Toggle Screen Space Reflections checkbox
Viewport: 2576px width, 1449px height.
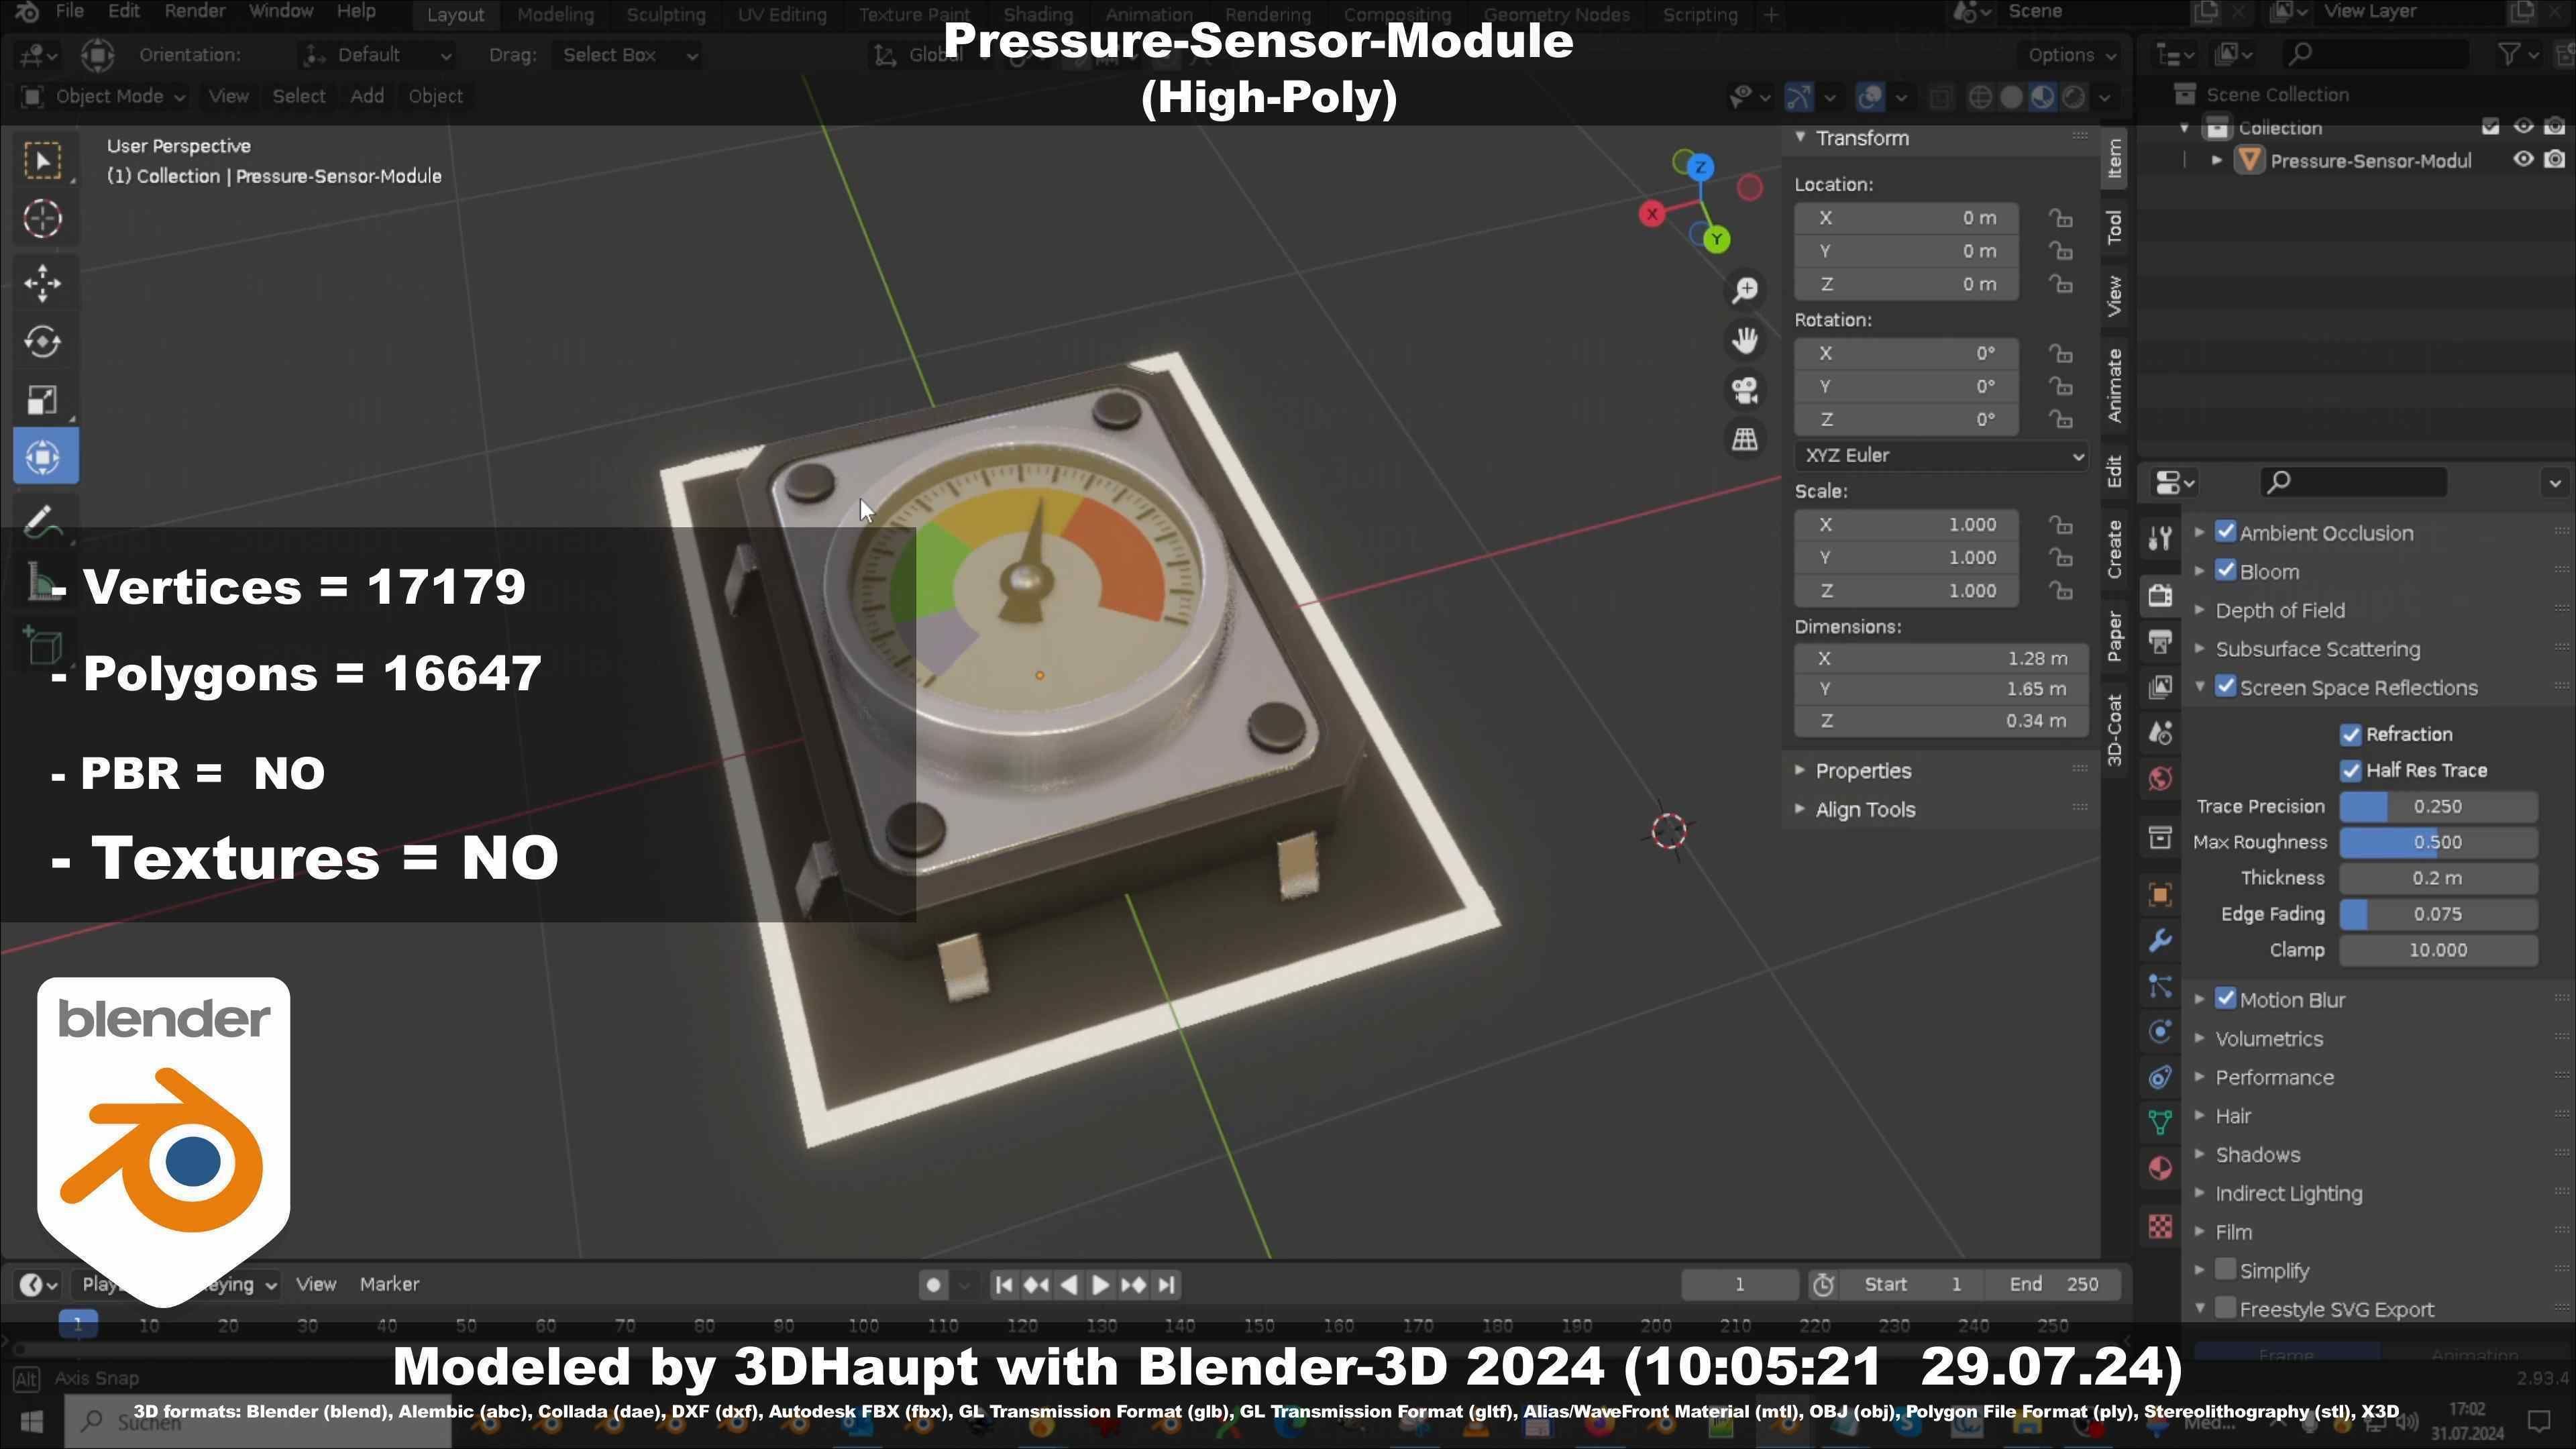click(2225, 687)
